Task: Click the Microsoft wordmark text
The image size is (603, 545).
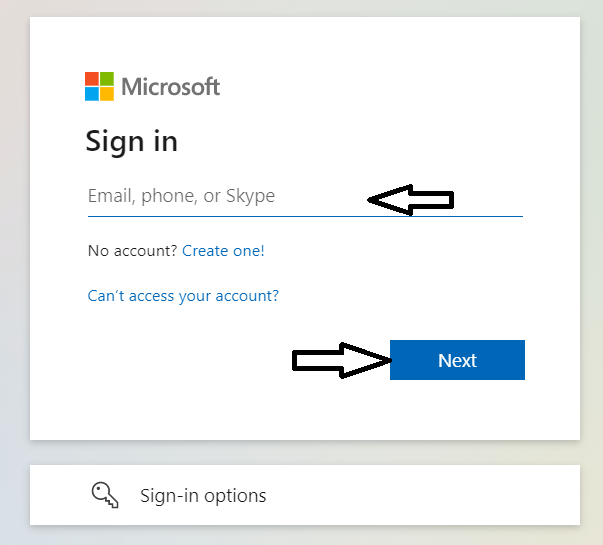Action: click(171, 87)
